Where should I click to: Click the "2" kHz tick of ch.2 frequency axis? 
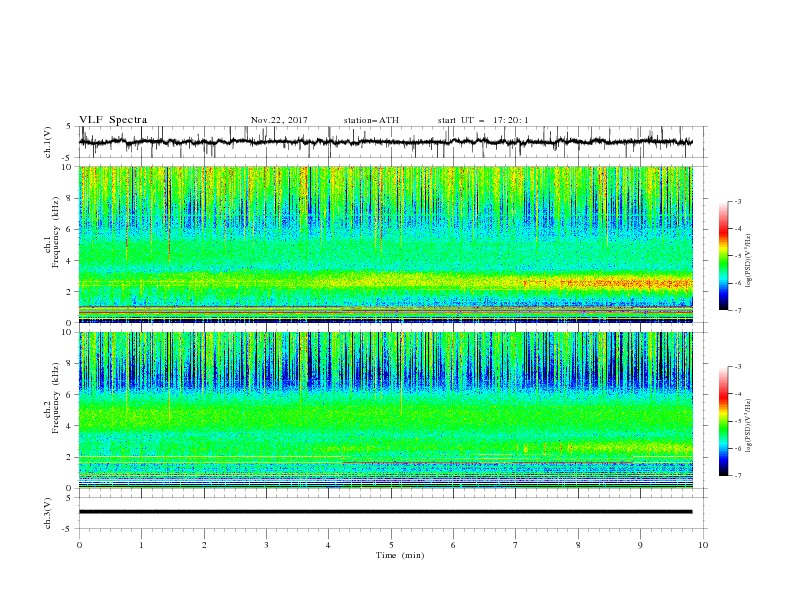tap(71, 457)
